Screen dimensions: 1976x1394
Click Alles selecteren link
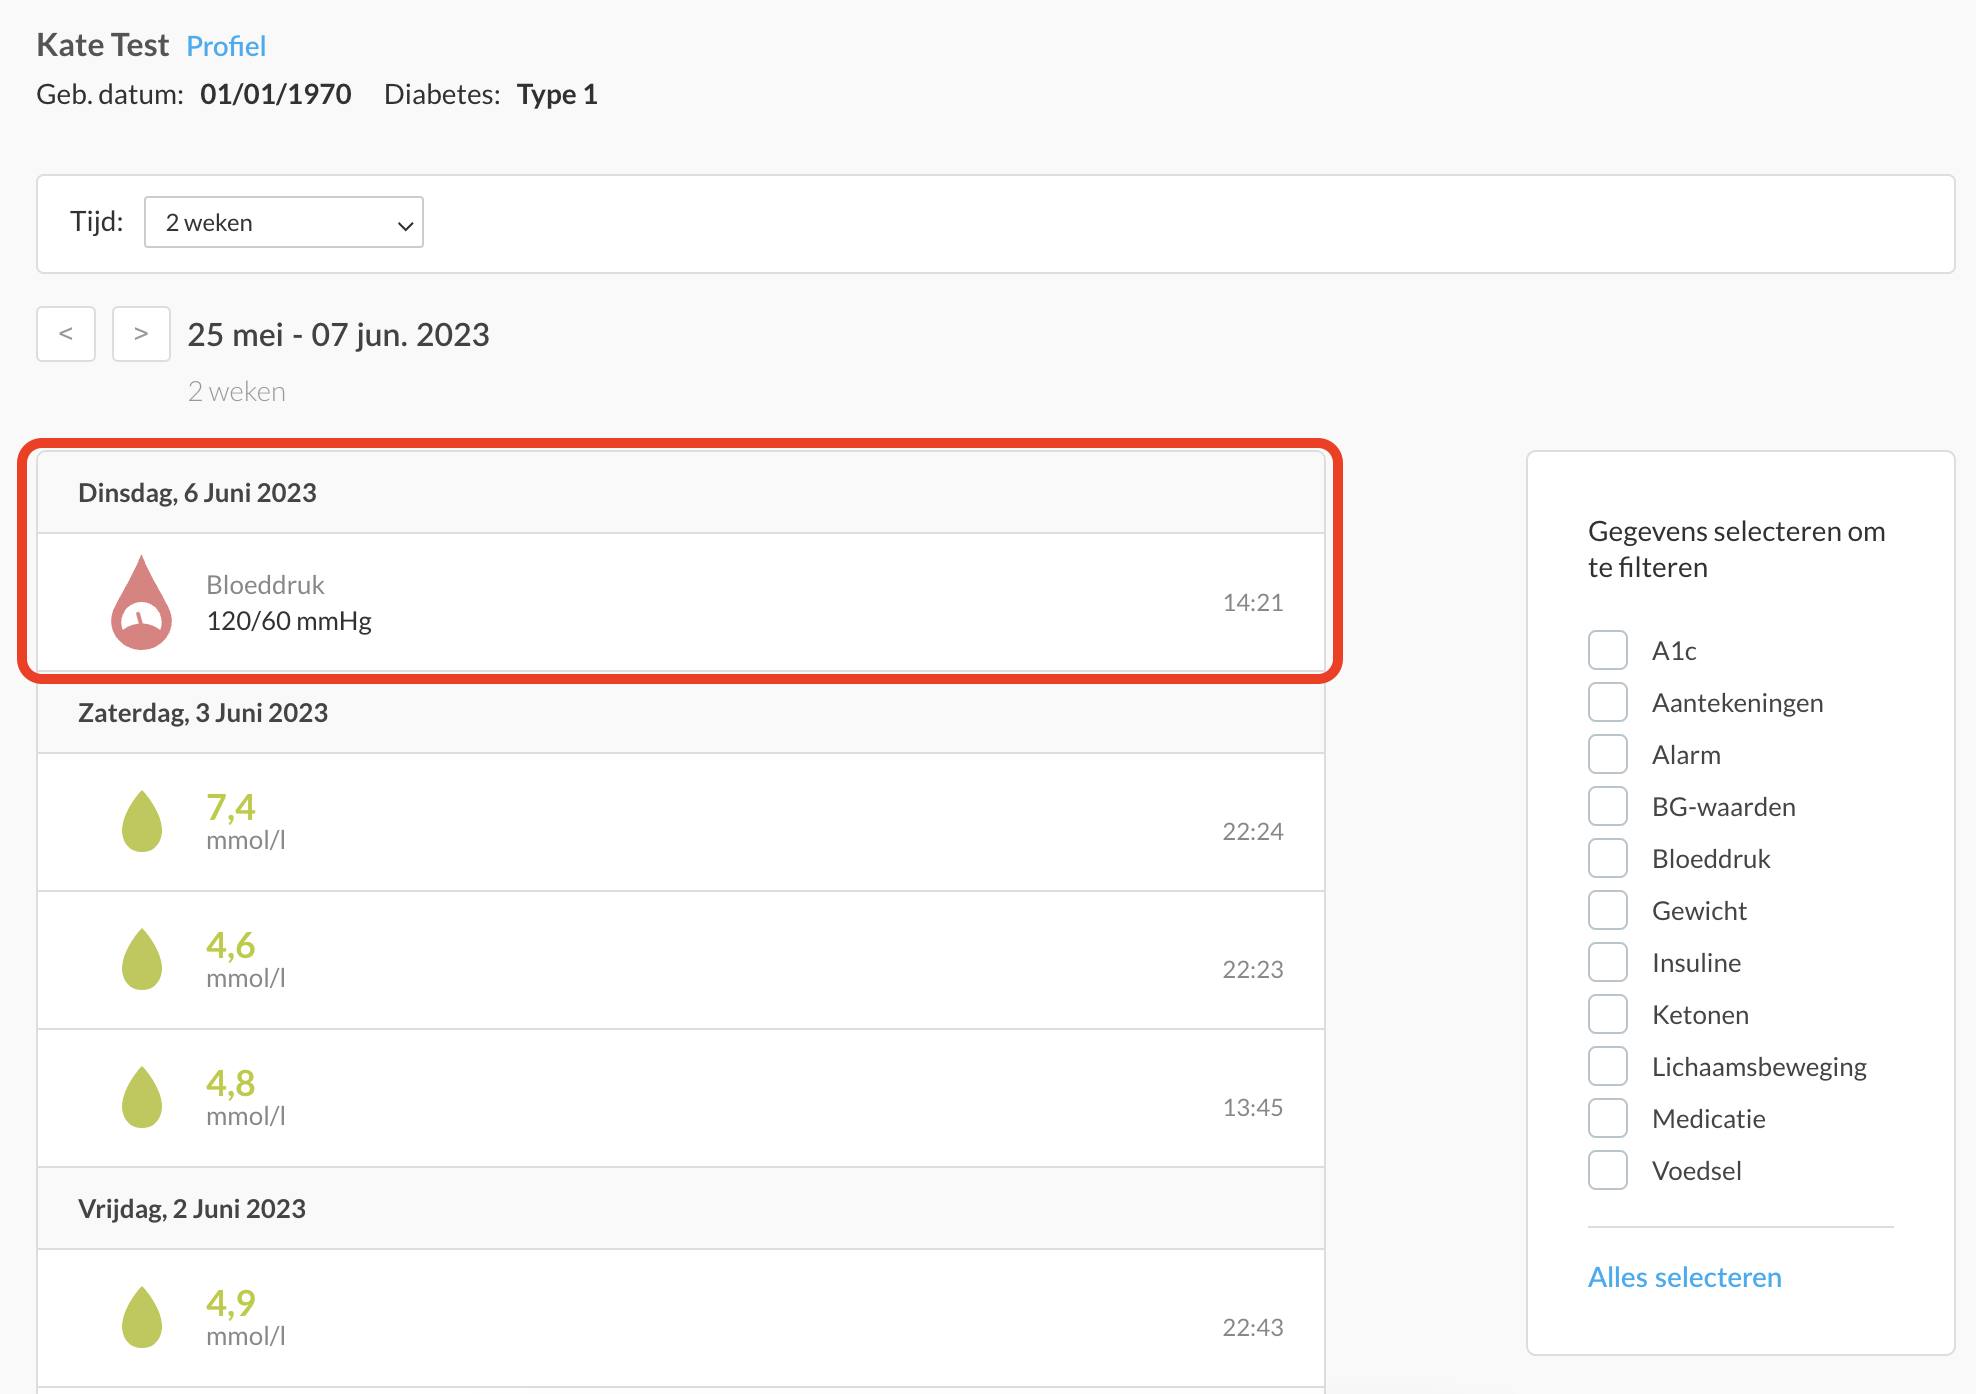(1685, 1277)
